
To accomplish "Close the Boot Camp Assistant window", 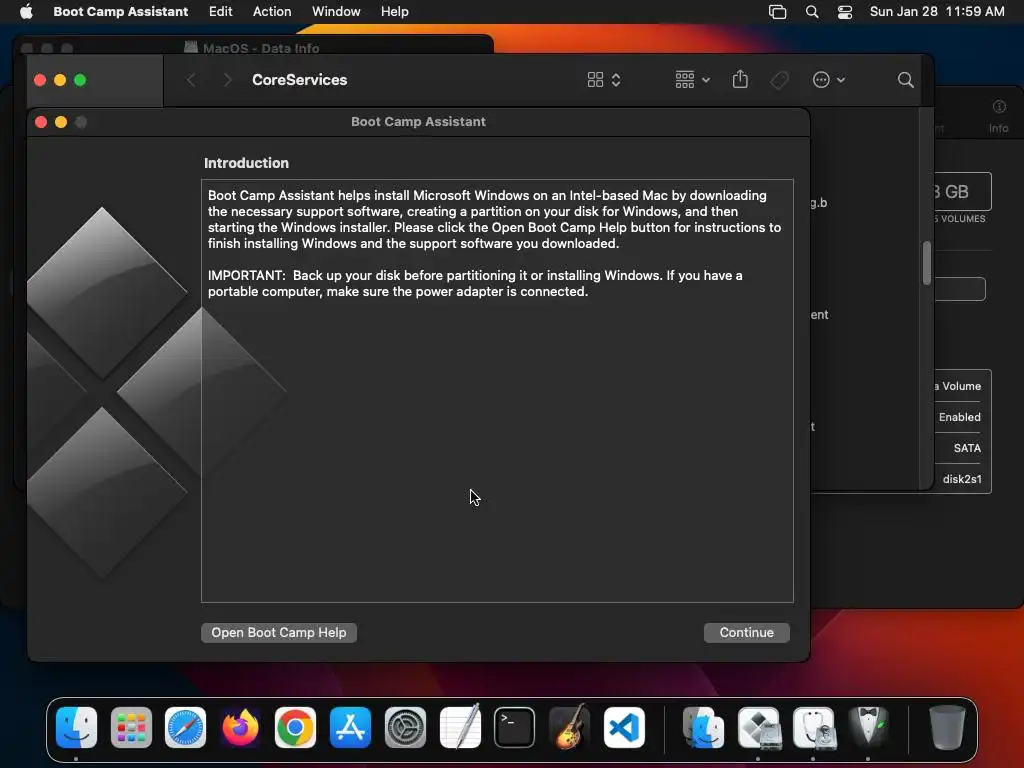I will click(41, 122).
